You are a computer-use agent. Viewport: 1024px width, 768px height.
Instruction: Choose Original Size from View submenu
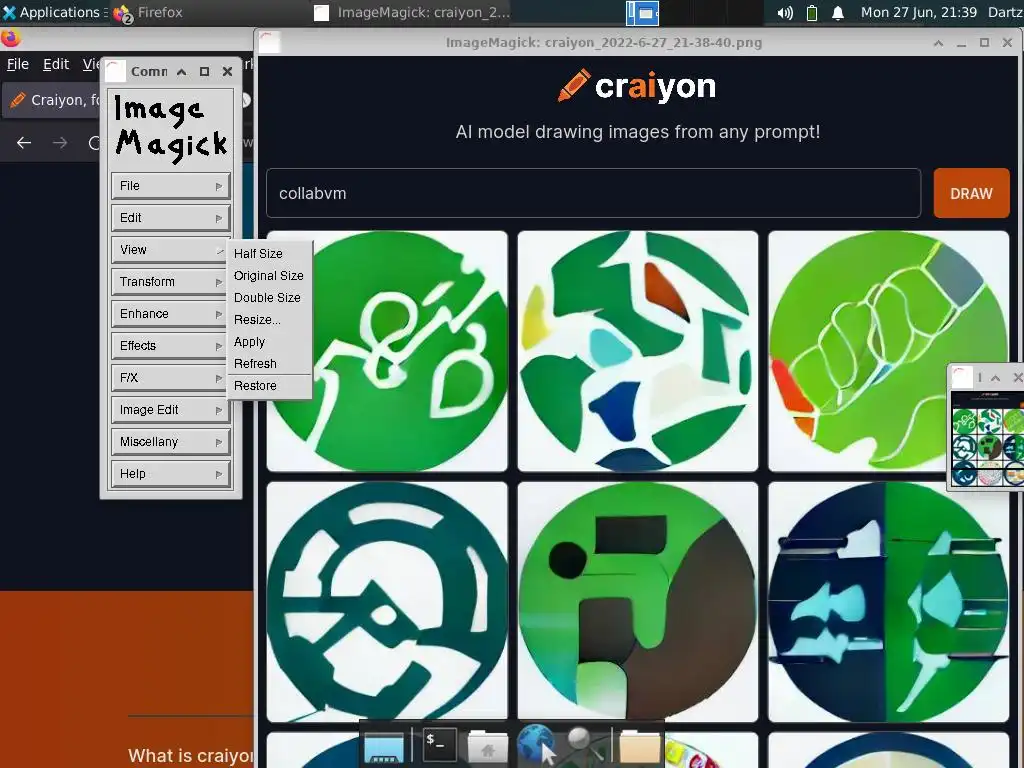(269, 276)
